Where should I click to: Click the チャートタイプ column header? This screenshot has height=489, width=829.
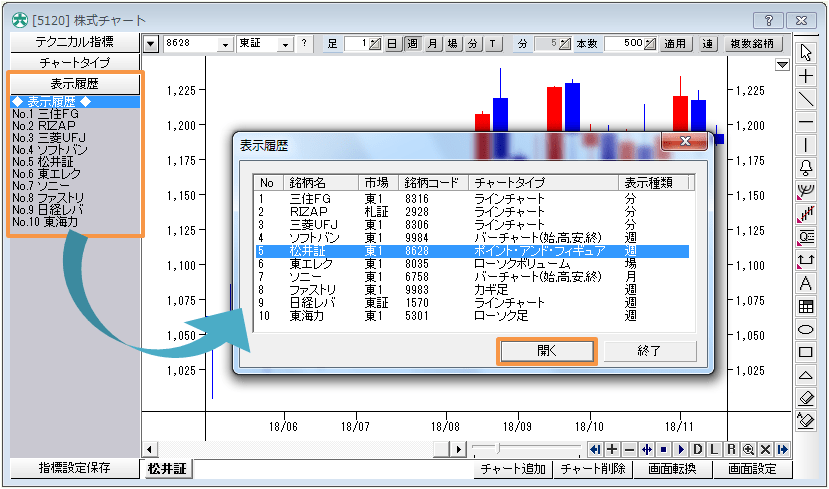543,183
